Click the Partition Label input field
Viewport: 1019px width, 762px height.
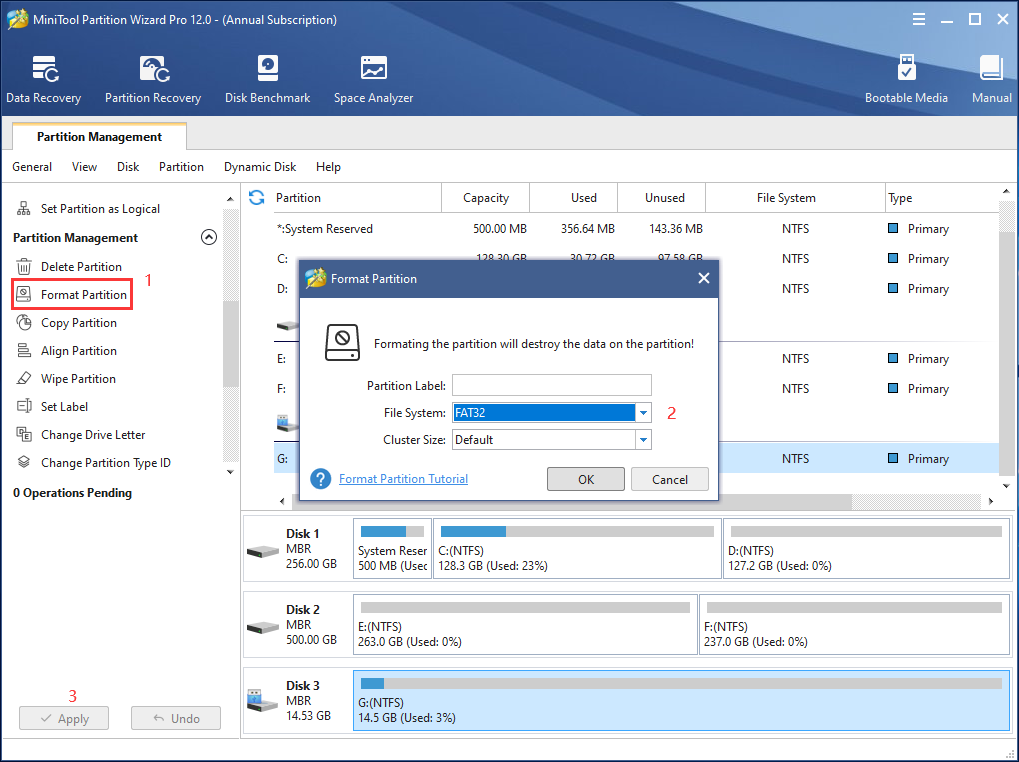click(552, 385)
